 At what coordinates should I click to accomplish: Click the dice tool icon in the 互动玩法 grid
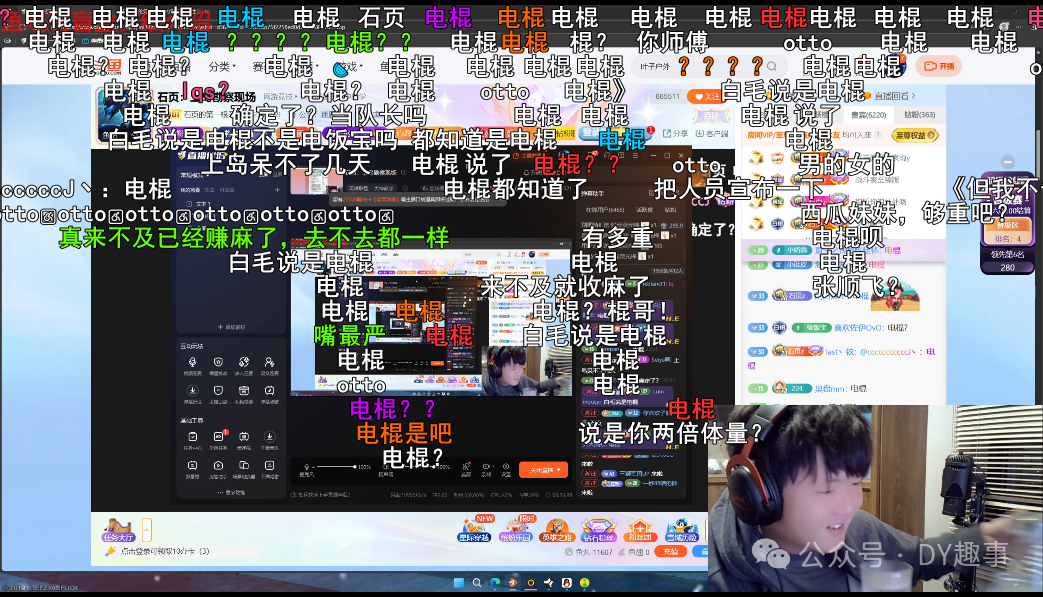click(244, 362)
